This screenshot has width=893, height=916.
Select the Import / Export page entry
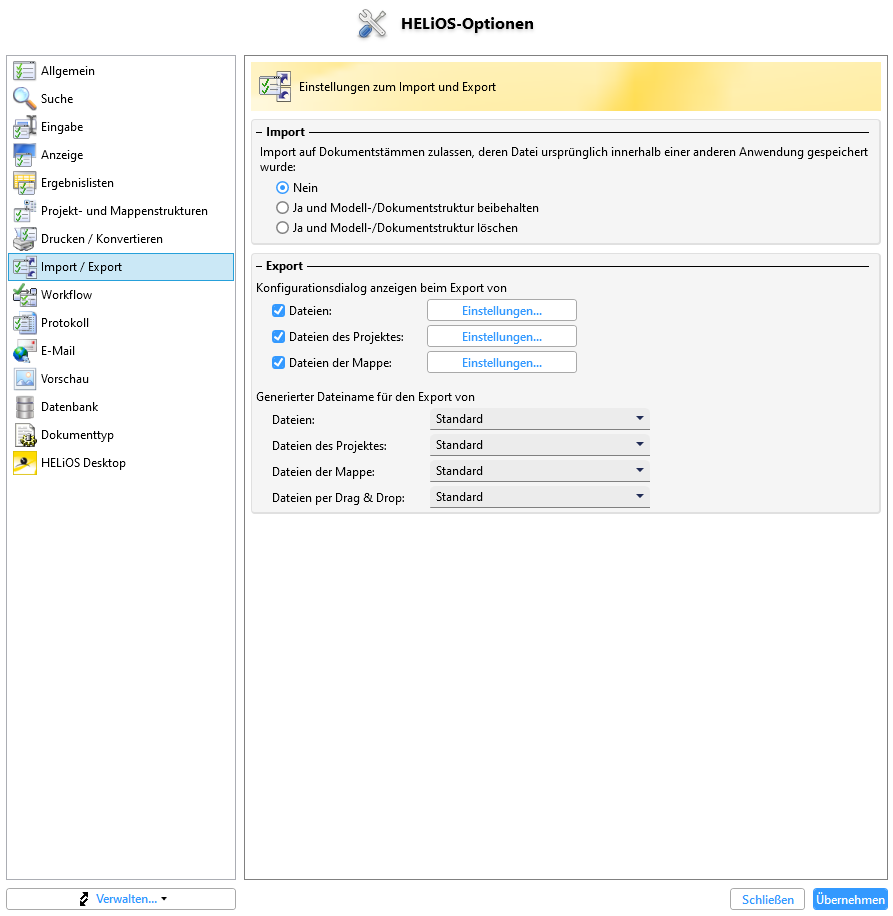tap(121, 267)
